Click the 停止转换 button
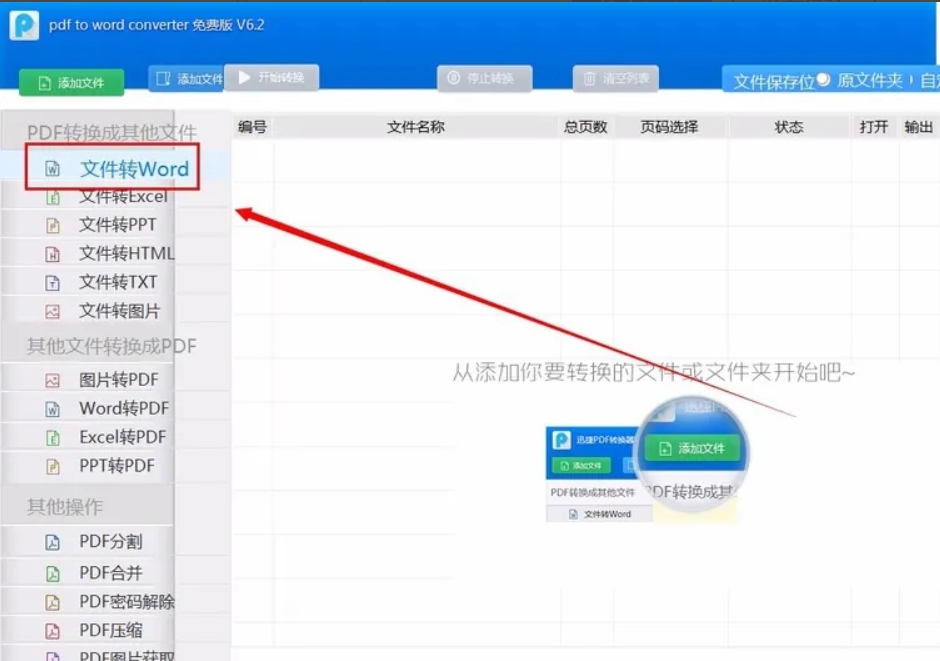940x661 pixels. [484, 79]
